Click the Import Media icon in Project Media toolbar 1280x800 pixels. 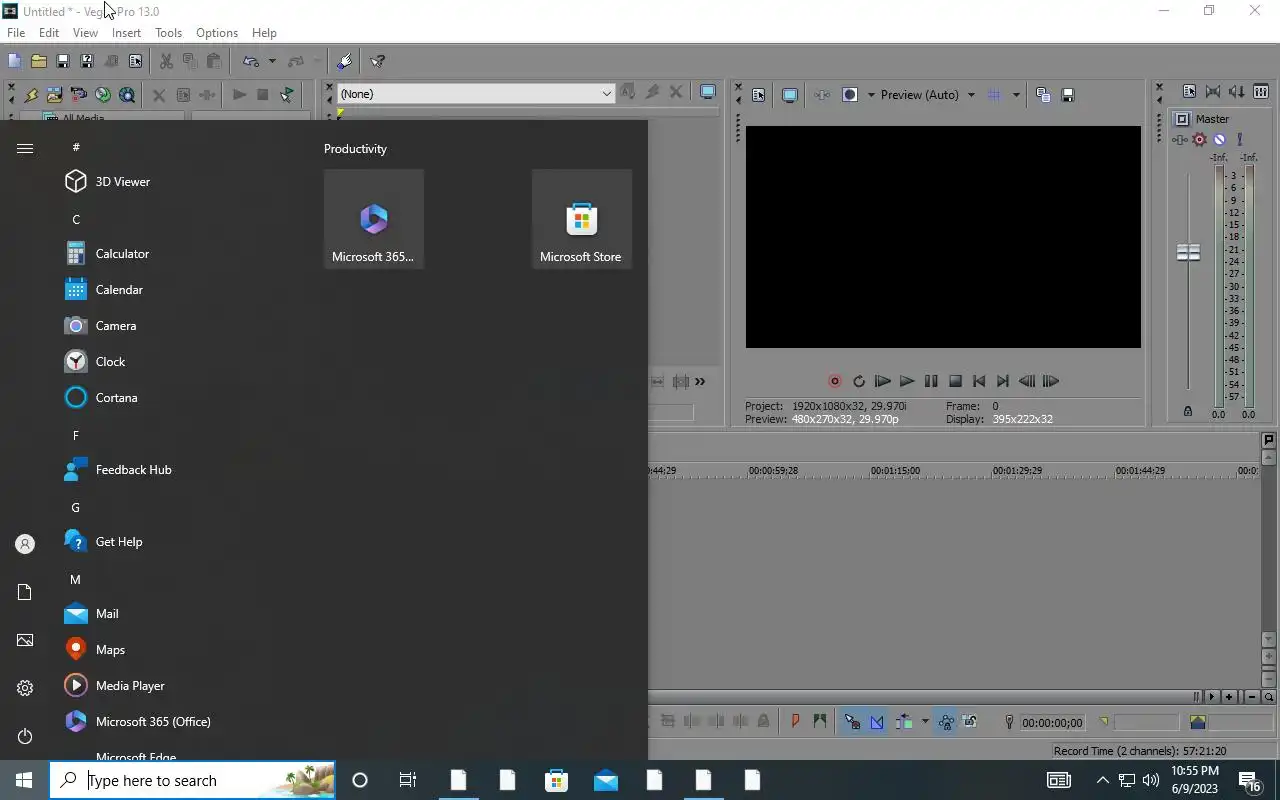point(54,95)
